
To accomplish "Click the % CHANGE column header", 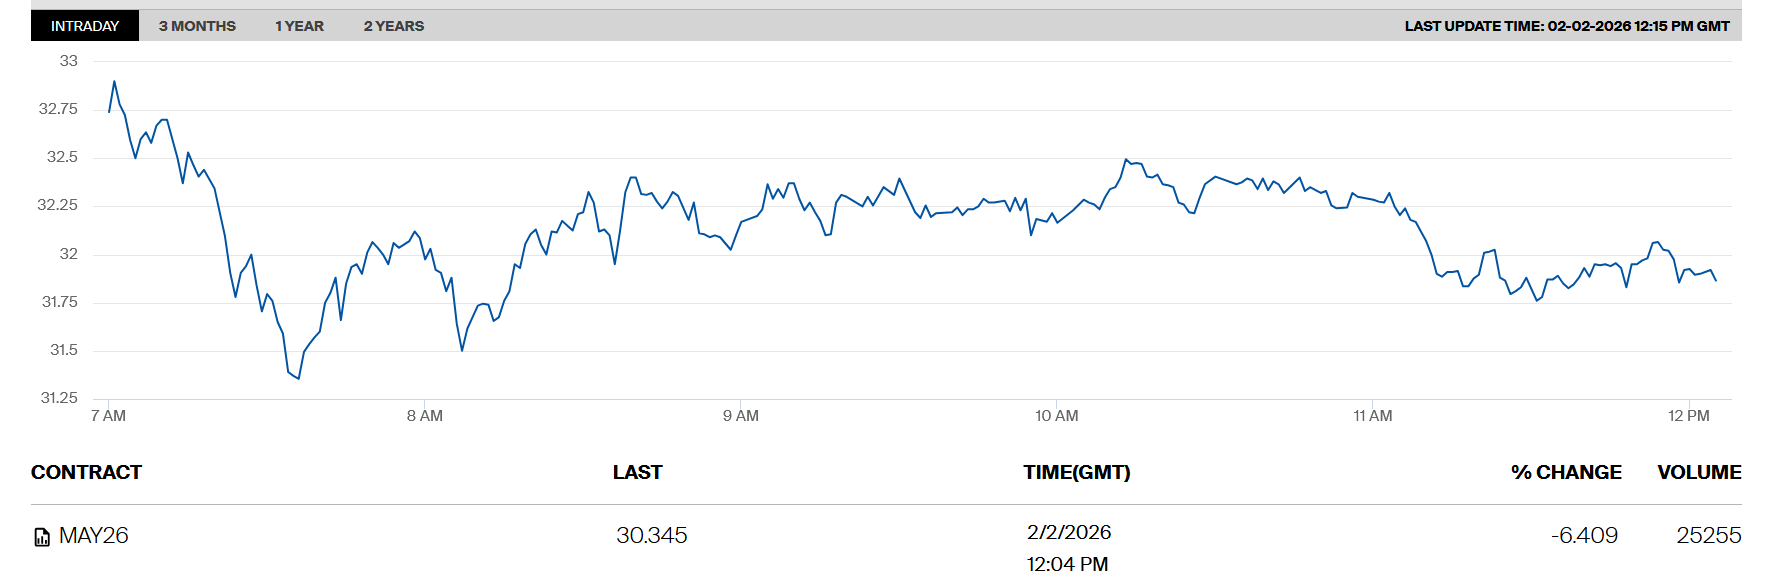I will point(1565,472).
